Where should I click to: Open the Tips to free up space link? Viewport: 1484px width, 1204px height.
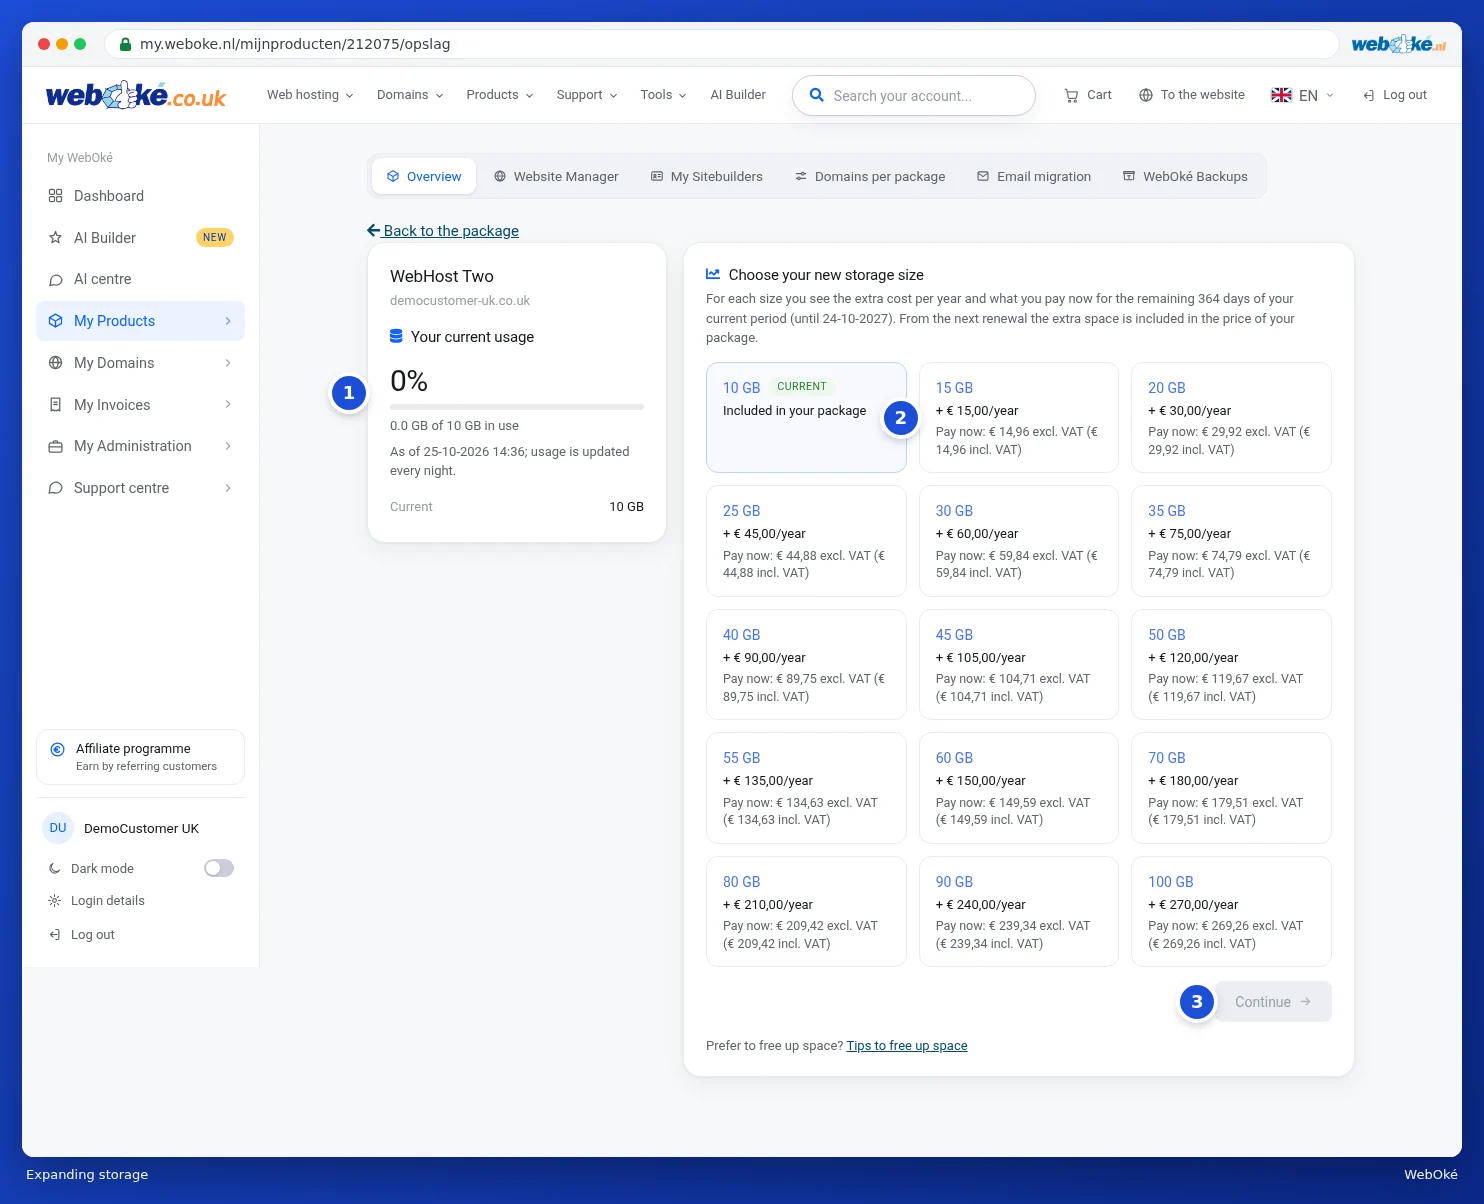point(907,1046)
